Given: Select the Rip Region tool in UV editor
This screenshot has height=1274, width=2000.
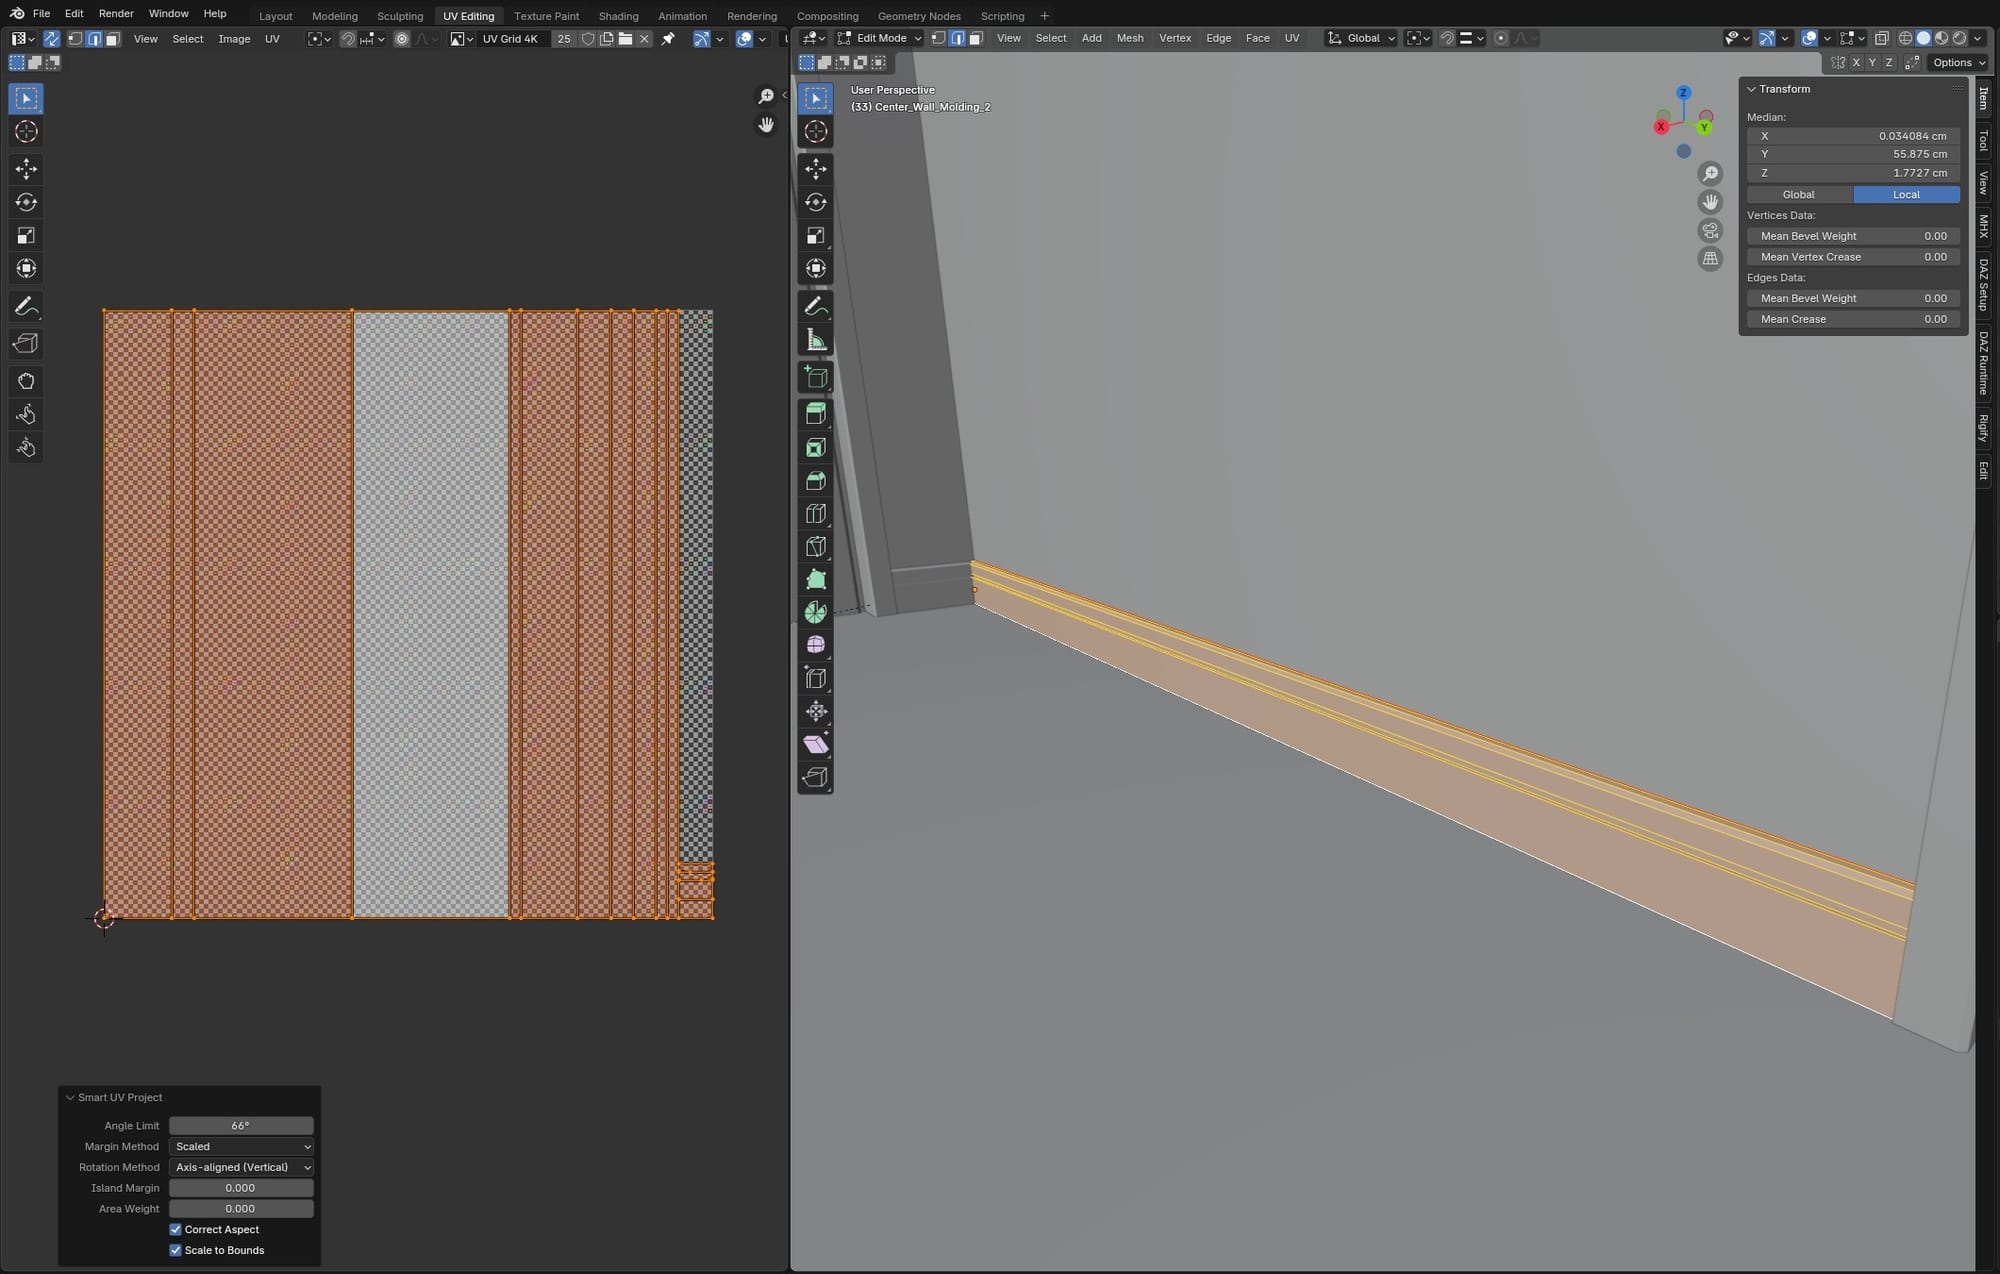Looking at the screenshot, I should coord(26,343).
